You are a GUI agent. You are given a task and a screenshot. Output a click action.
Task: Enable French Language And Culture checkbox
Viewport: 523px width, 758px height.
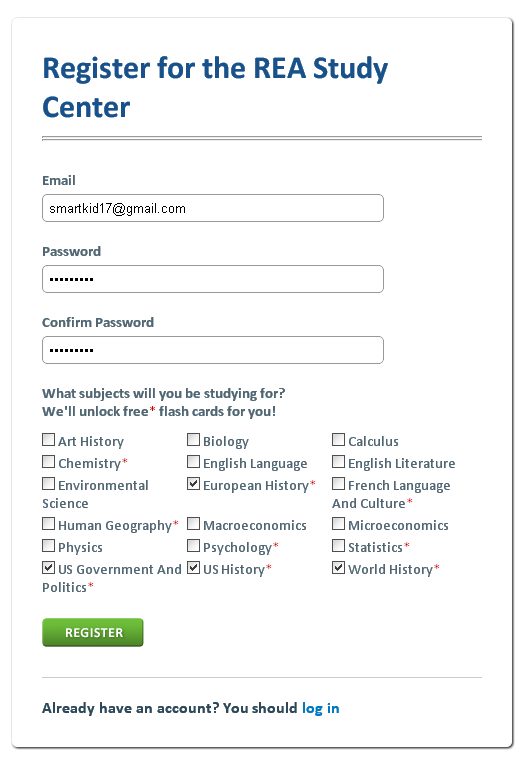tap(338, 483)
